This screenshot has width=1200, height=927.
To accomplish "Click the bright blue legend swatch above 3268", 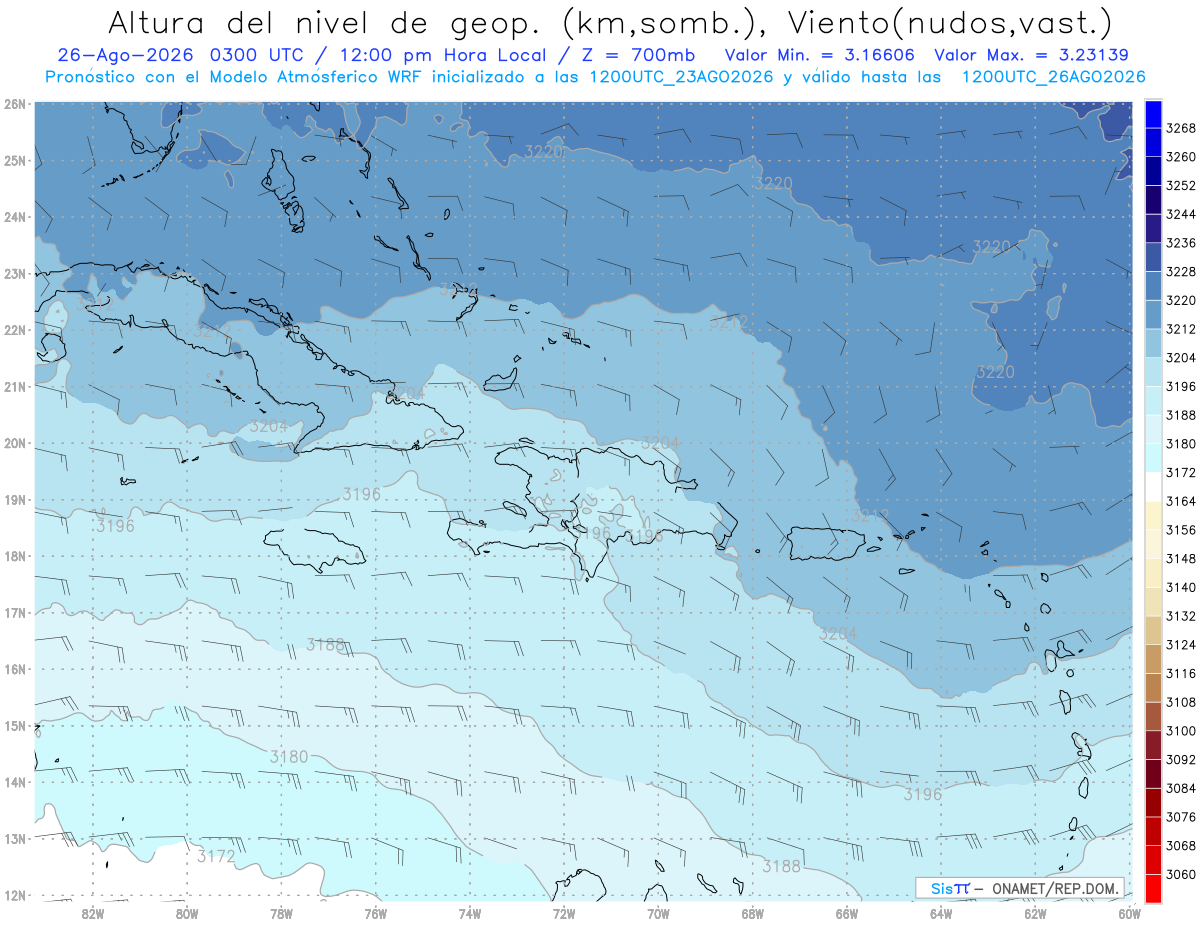I will (1153, 114).
